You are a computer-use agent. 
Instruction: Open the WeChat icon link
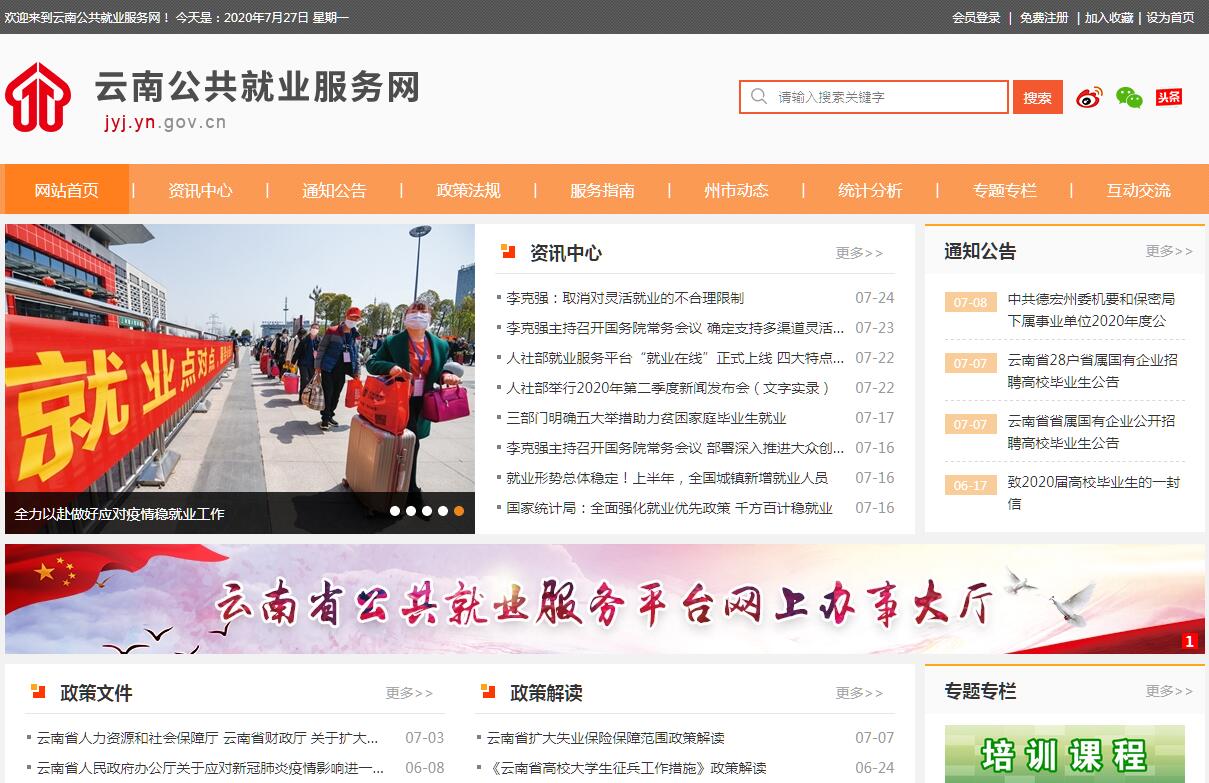tap(1129, 97)
